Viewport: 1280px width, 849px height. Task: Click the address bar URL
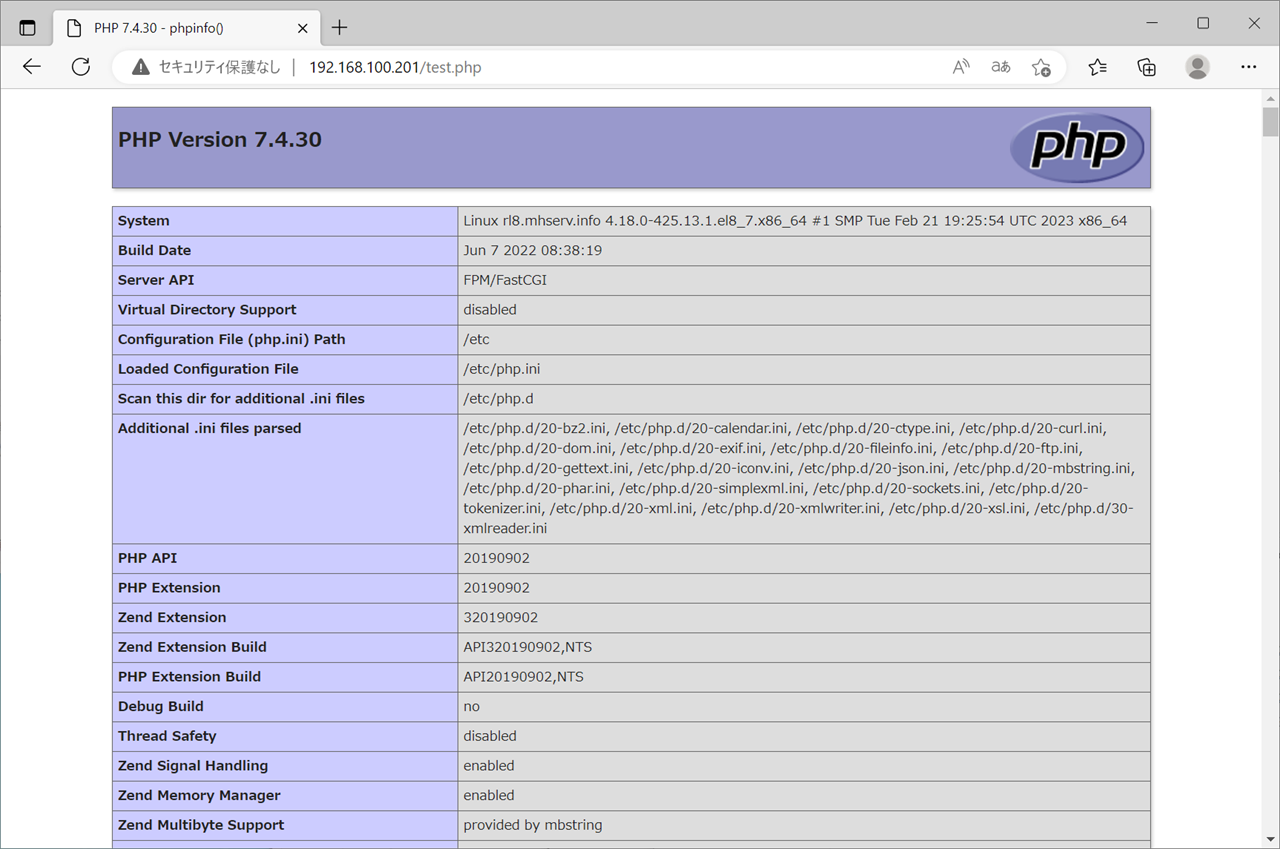pyautogui.click(x=395, y=67)
